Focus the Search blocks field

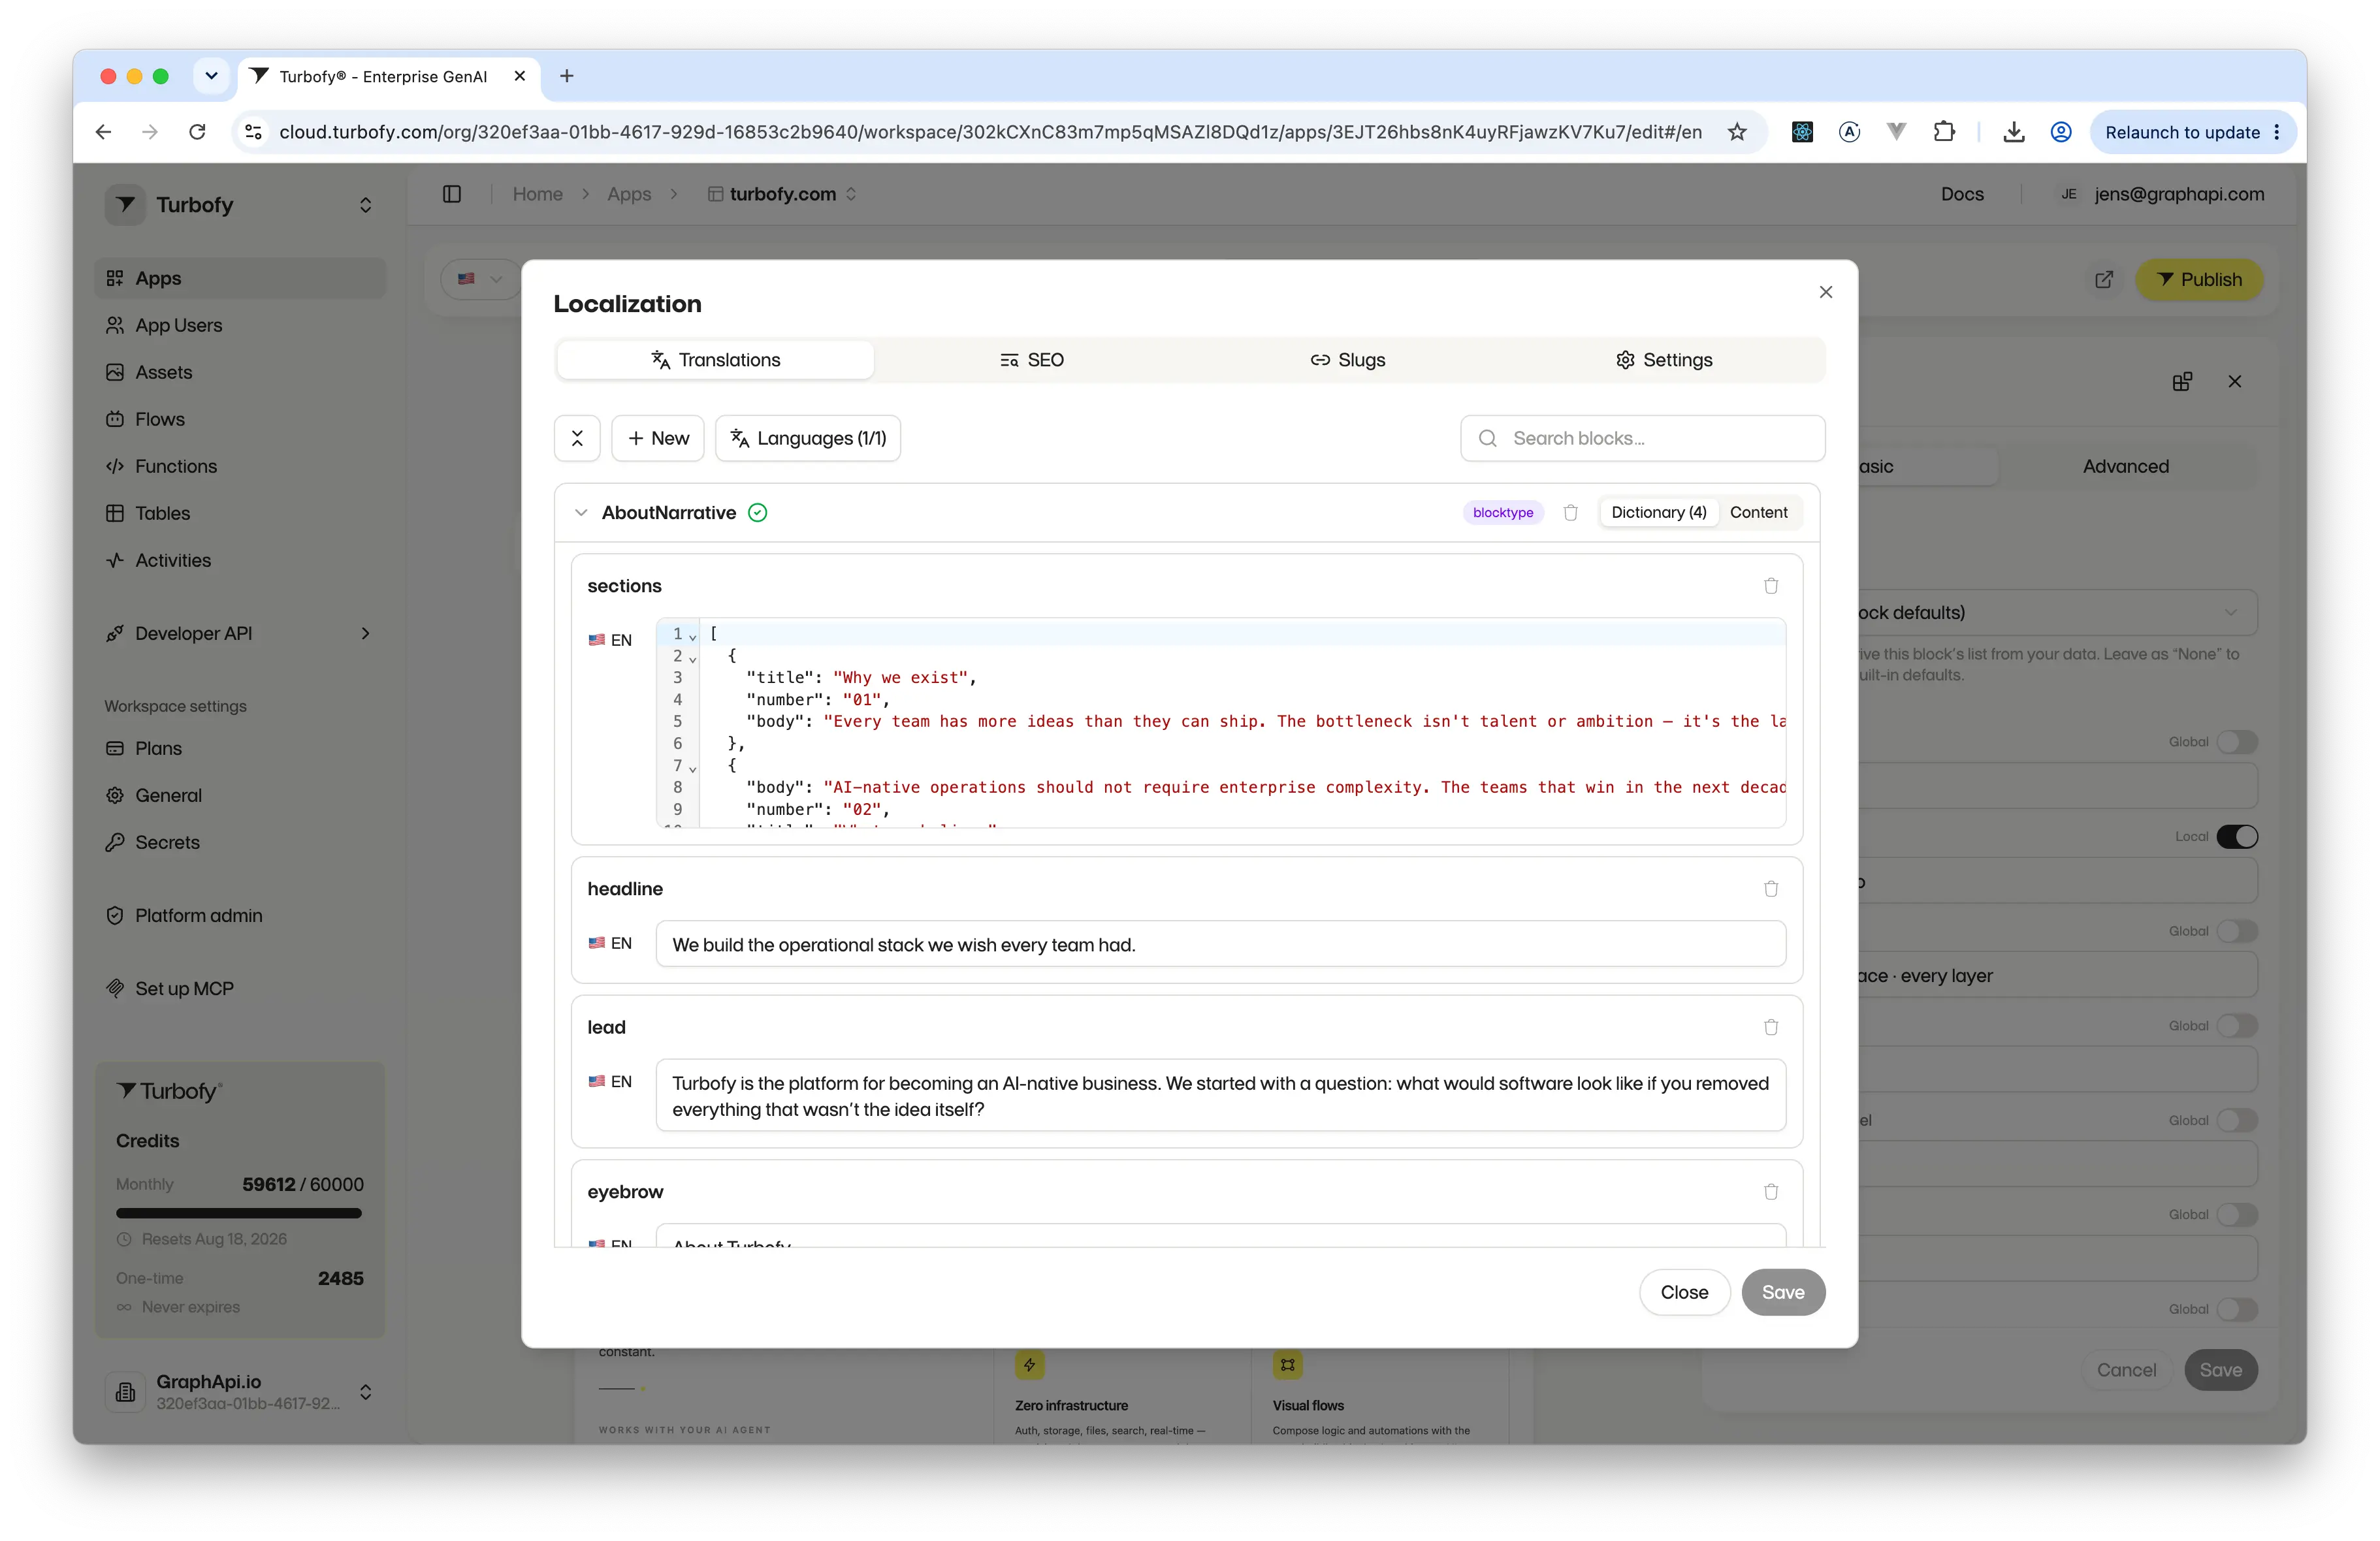pos(1643,438)
